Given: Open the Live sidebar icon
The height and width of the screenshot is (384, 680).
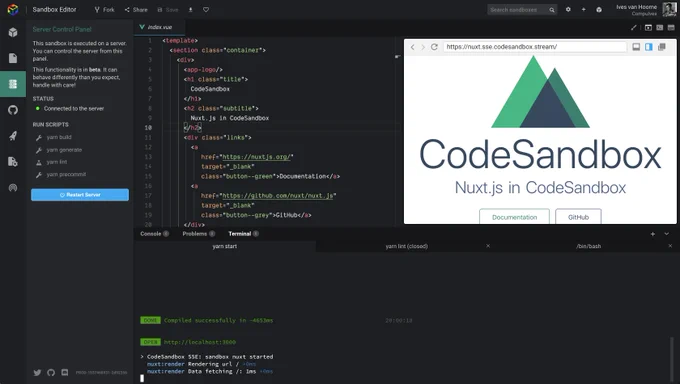Looking at the screenshot, I should tap(13, 187).
